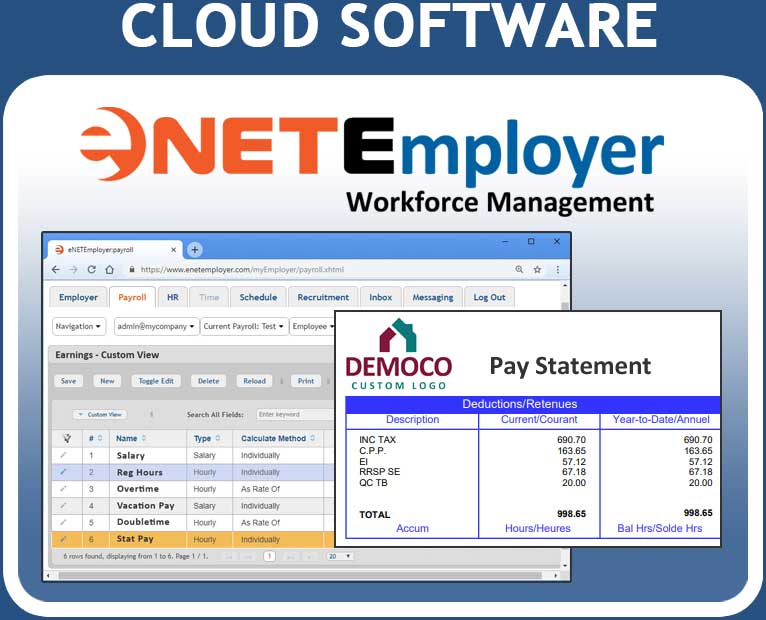Expand Current Payroll: Test dropdown

244,326
